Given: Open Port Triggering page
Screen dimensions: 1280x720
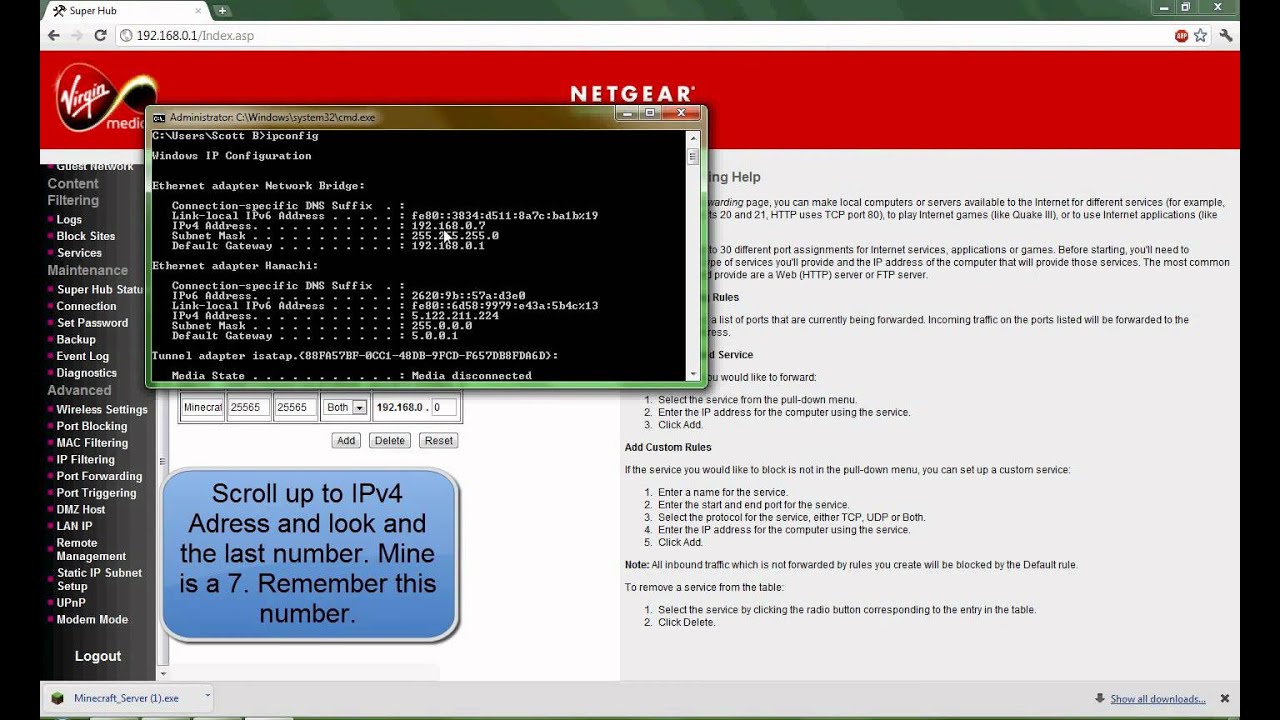Looking at the screenshot, I should 96,493.
